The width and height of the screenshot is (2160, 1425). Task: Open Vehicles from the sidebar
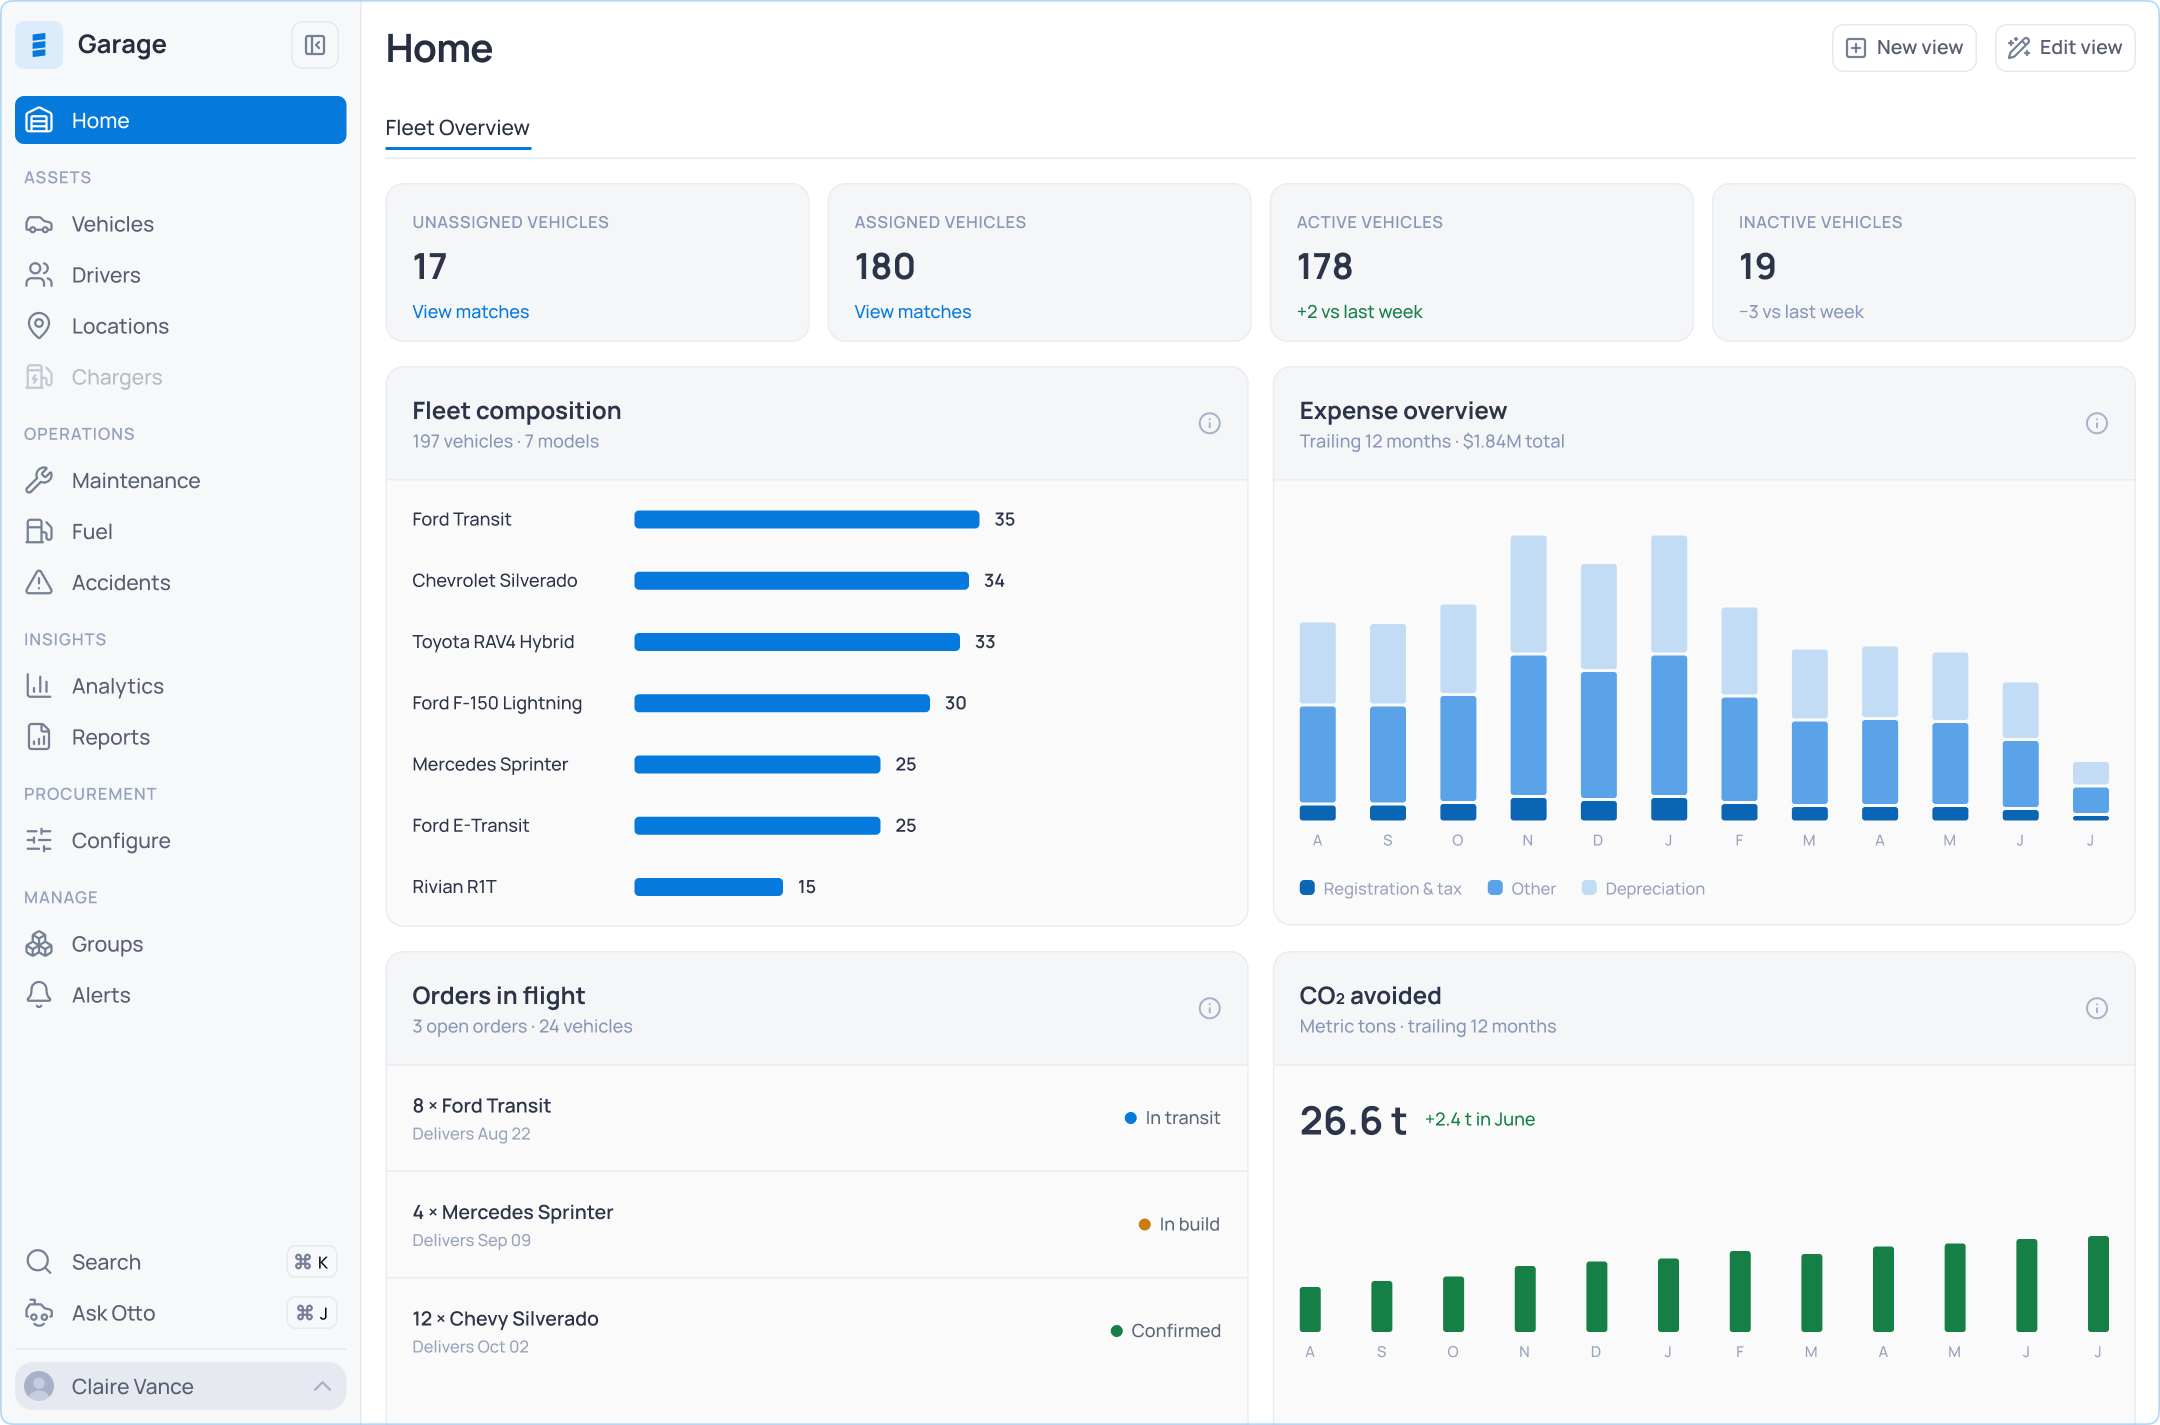(x=181, y=224)
